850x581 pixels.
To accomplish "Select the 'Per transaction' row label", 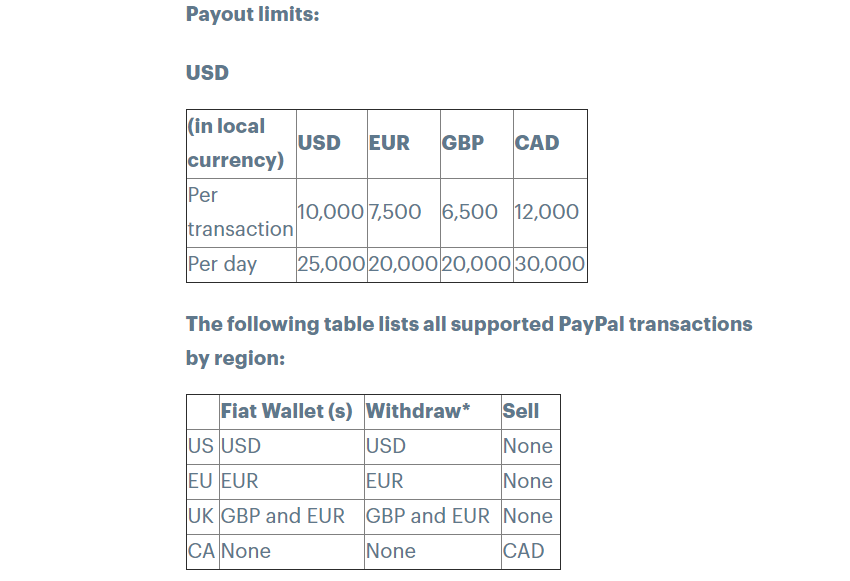I will 241,212.
